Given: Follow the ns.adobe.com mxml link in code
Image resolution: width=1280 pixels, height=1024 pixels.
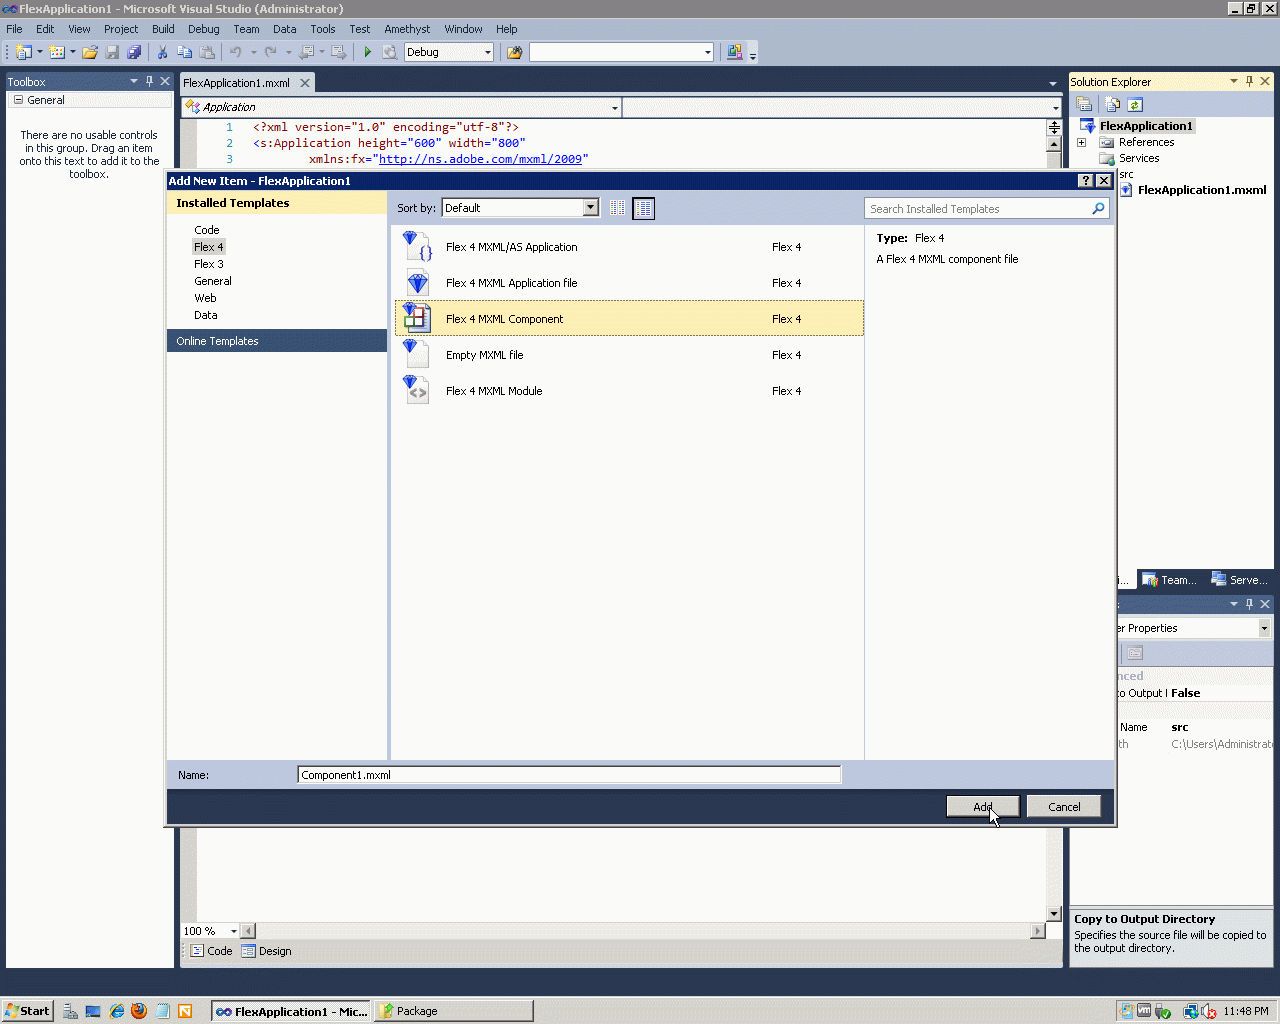Looking at the screenshot, I should point(480,159).
